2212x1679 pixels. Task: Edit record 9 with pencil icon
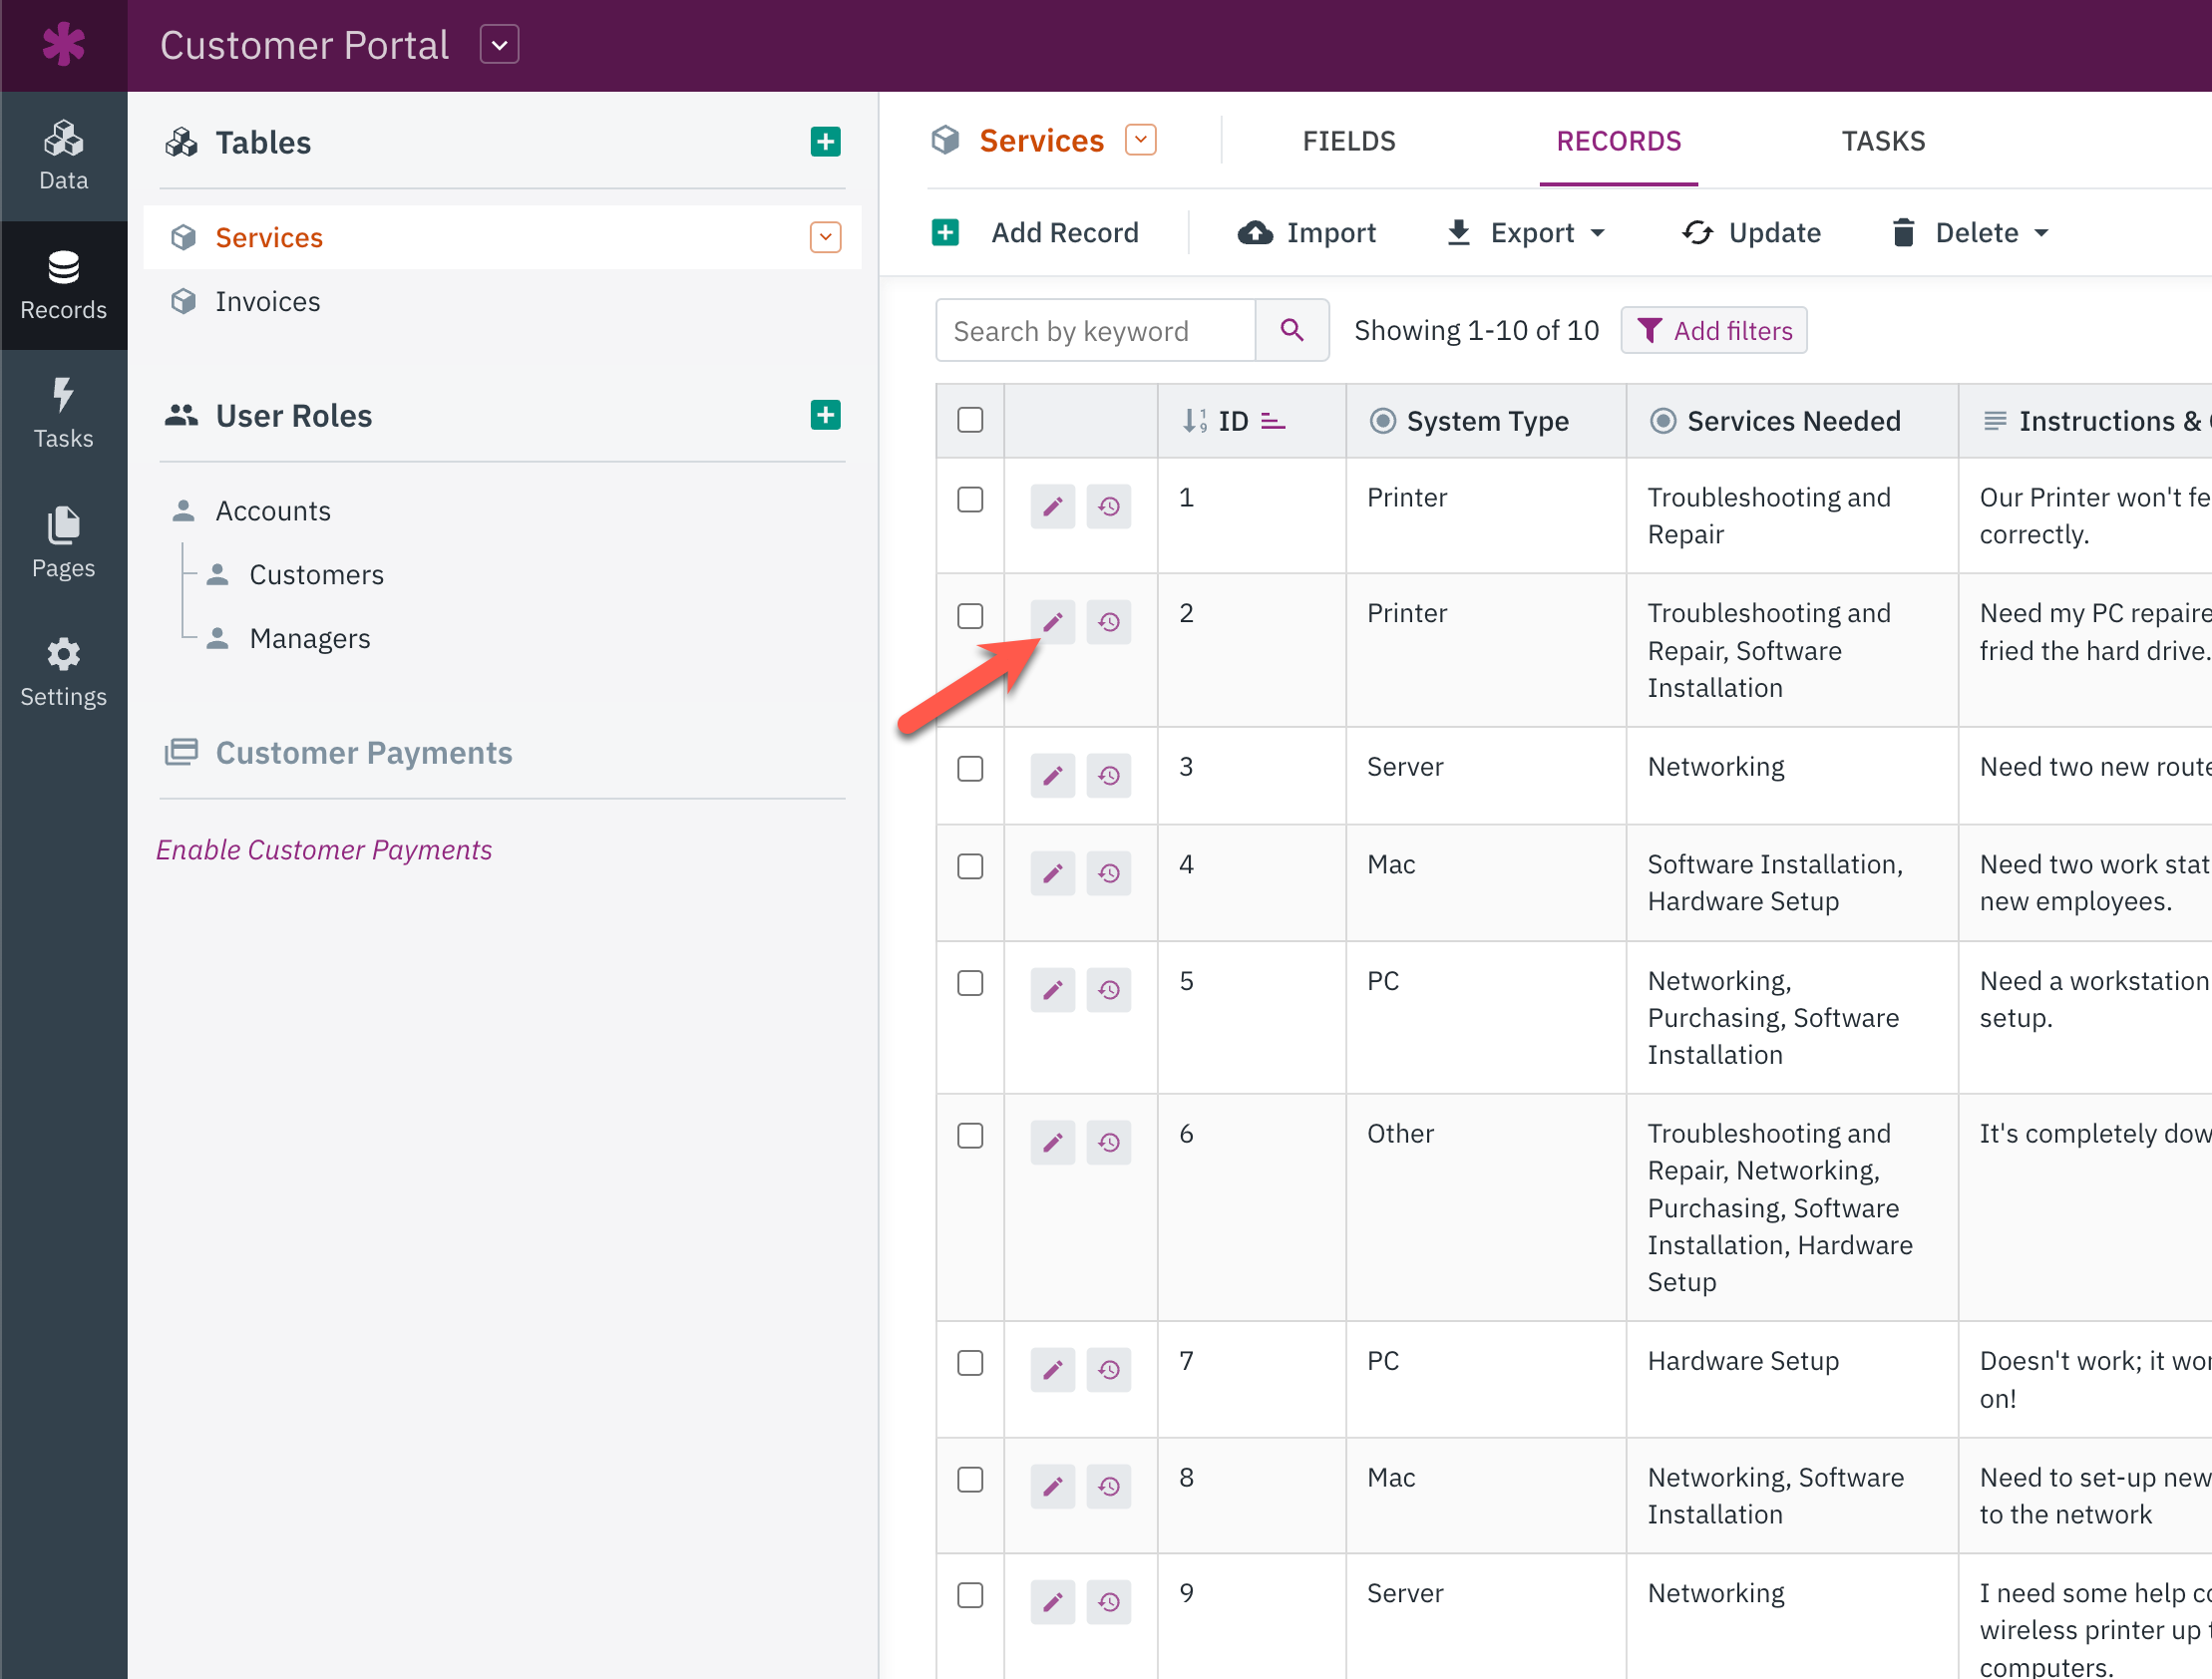(x=1052, y=1602)
